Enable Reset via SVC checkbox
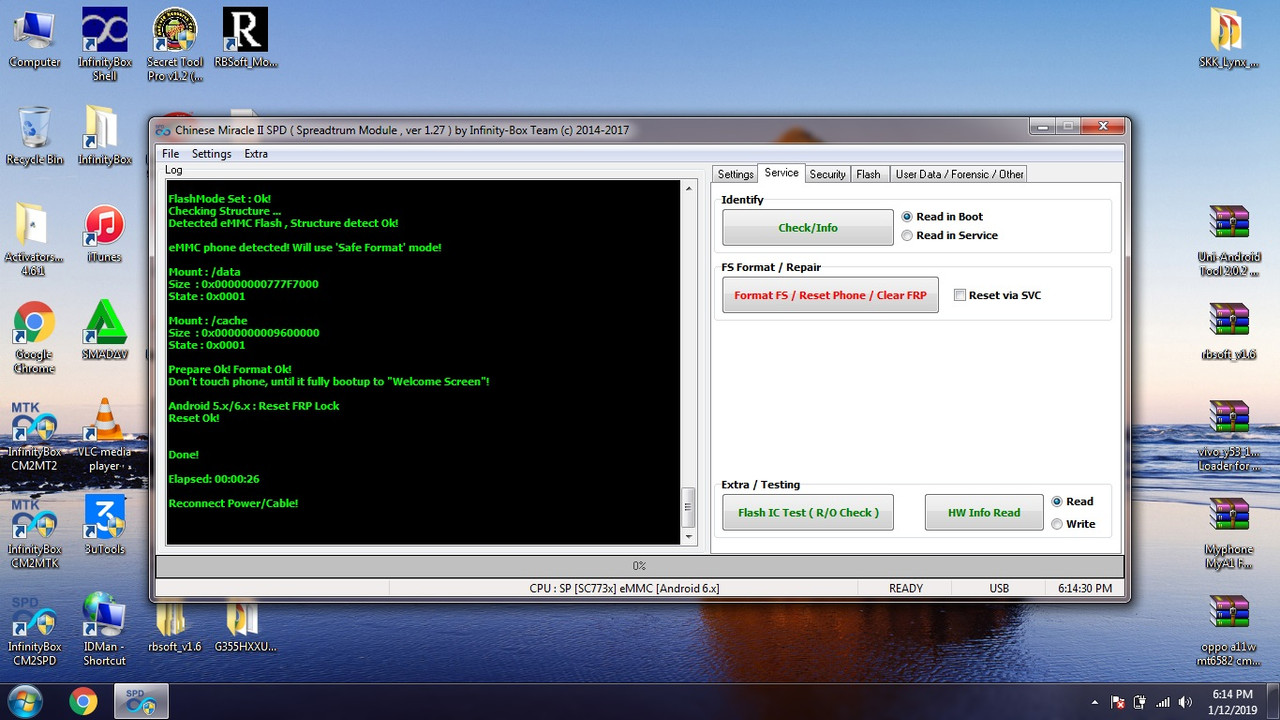 coord(998,295)
